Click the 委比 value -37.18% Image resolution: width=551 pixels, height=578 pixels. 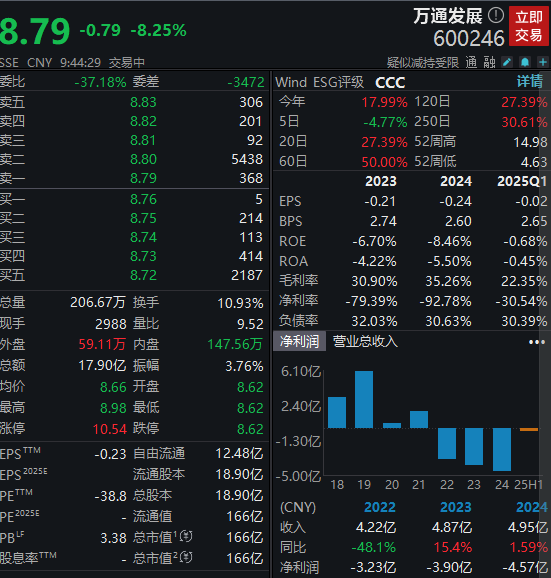click(100, 82)
